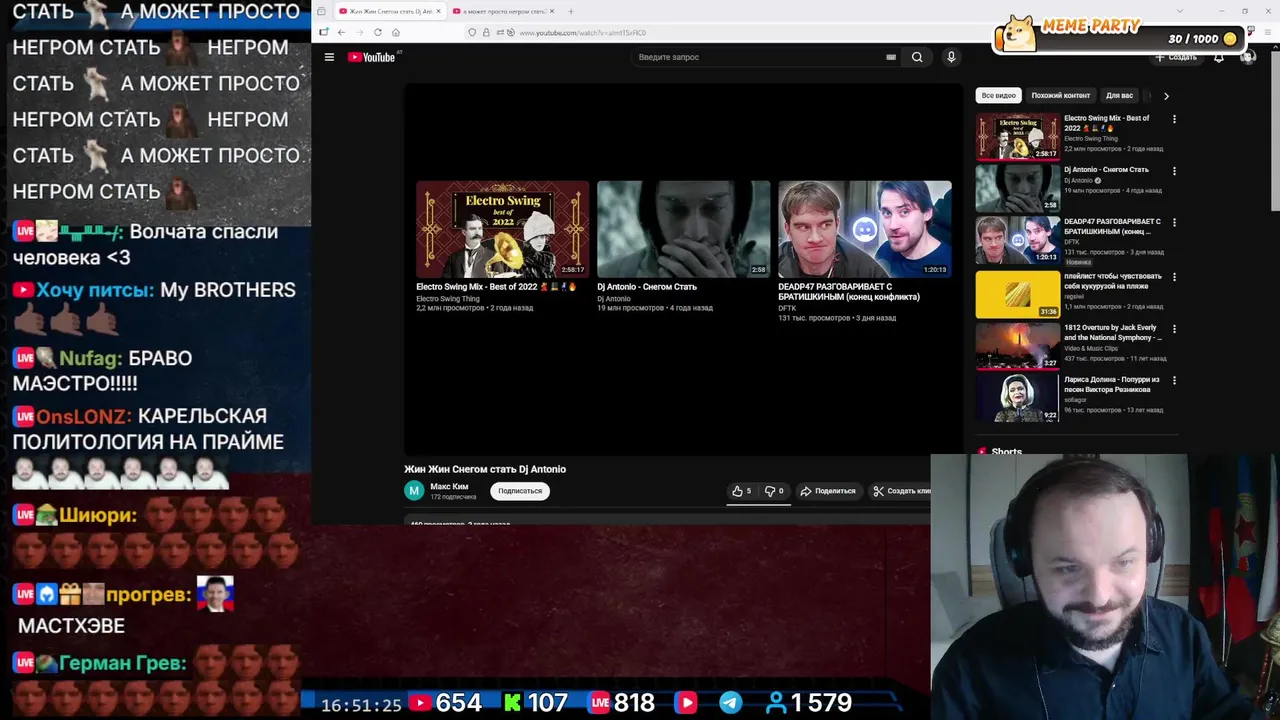Select the 'Все видео' chip
Image resolution: width=1280 pixels, height=720 pixels.
pos(998,96)
